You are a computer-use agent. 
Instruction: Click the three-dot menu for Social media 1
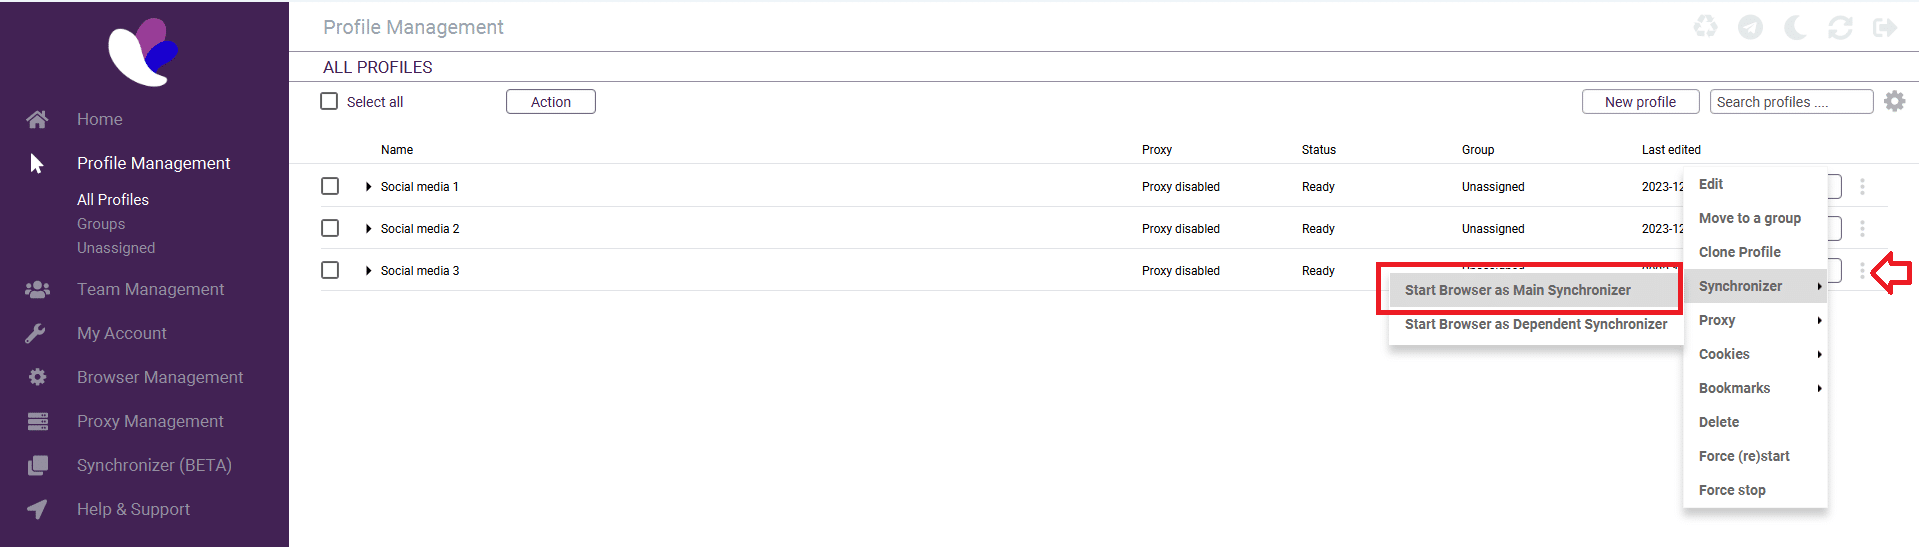(x=1862, y=187)
